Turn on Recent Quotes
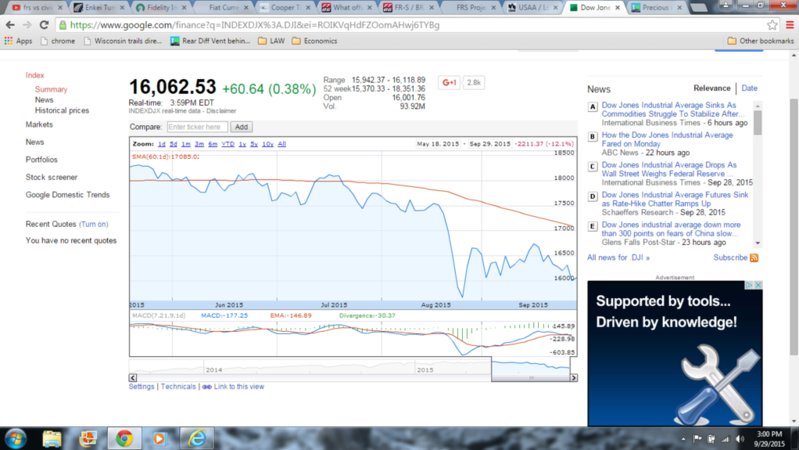The height and width of the screenshot is (450, 799). click(x=94, y=224)
